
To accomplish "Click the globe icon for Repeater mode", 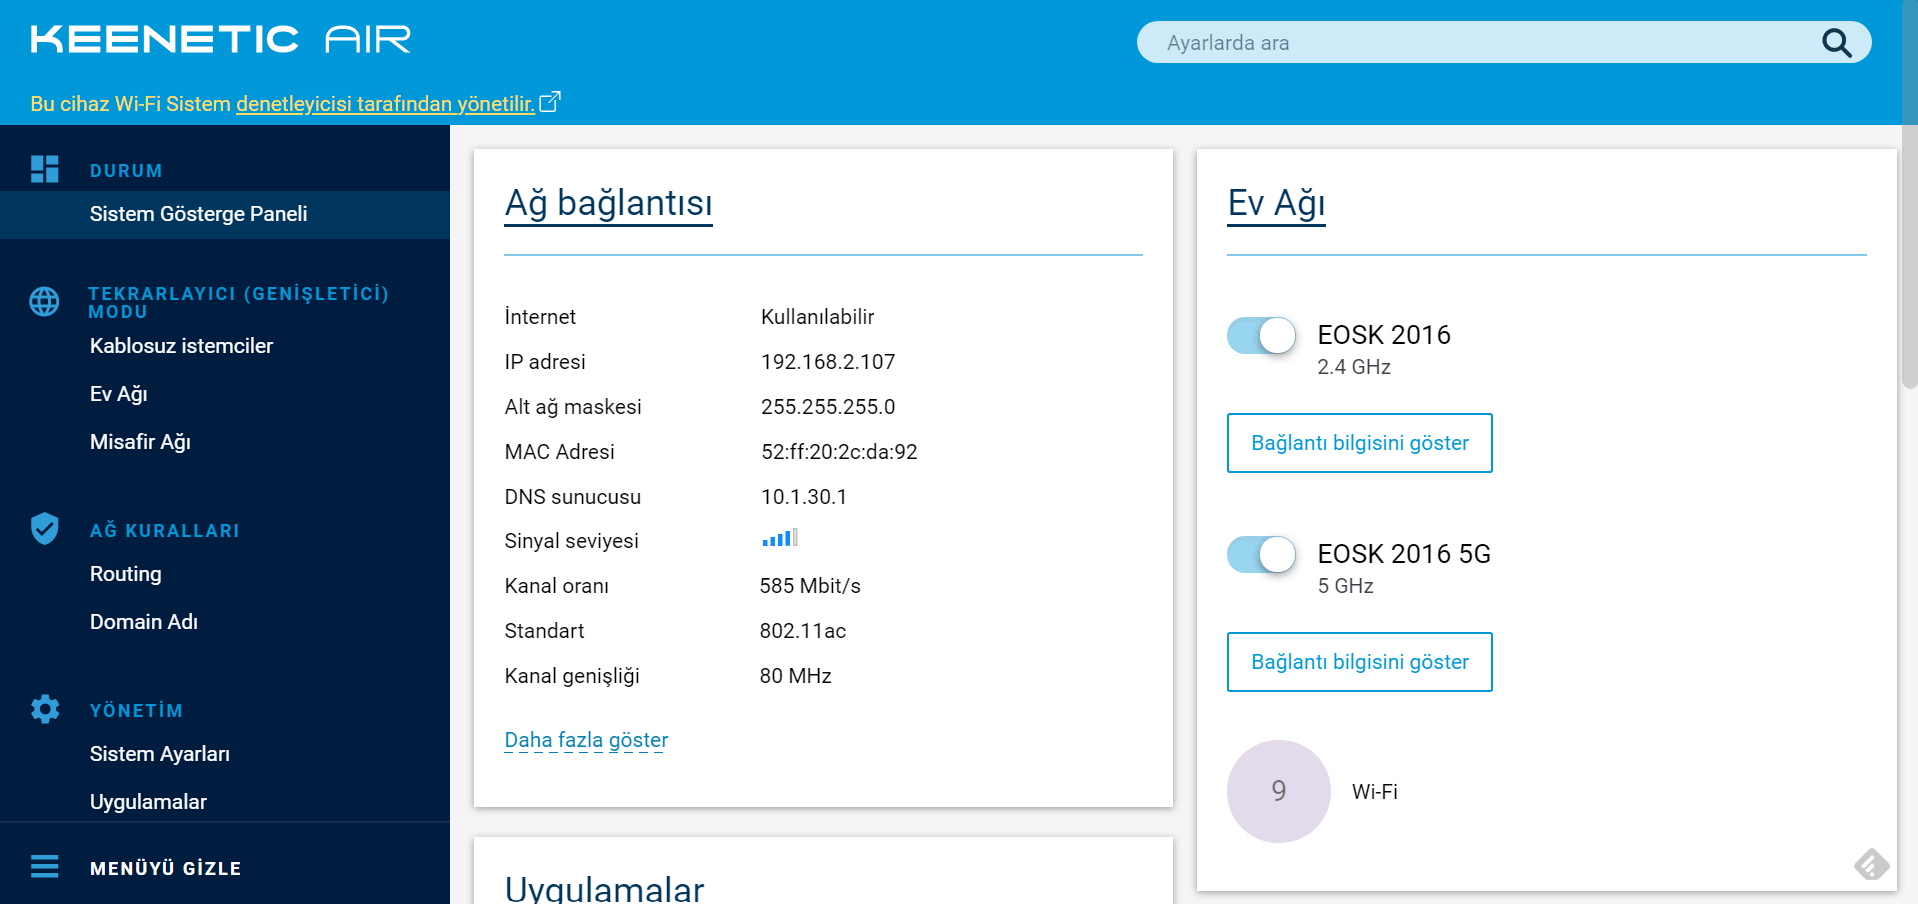I will [x=44, y=301].
